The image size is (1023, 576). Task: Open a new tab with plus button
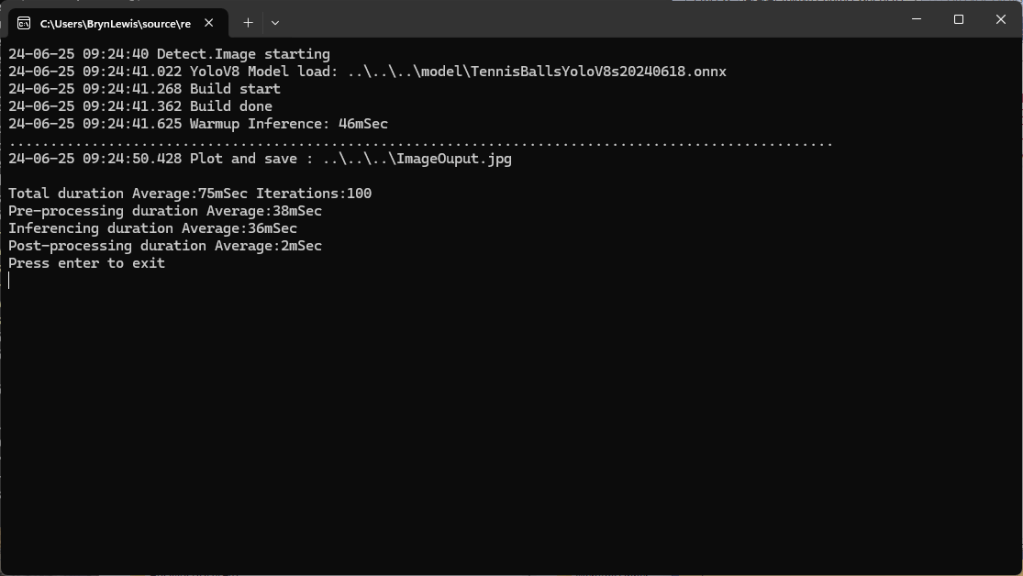(x=247, y=22)
